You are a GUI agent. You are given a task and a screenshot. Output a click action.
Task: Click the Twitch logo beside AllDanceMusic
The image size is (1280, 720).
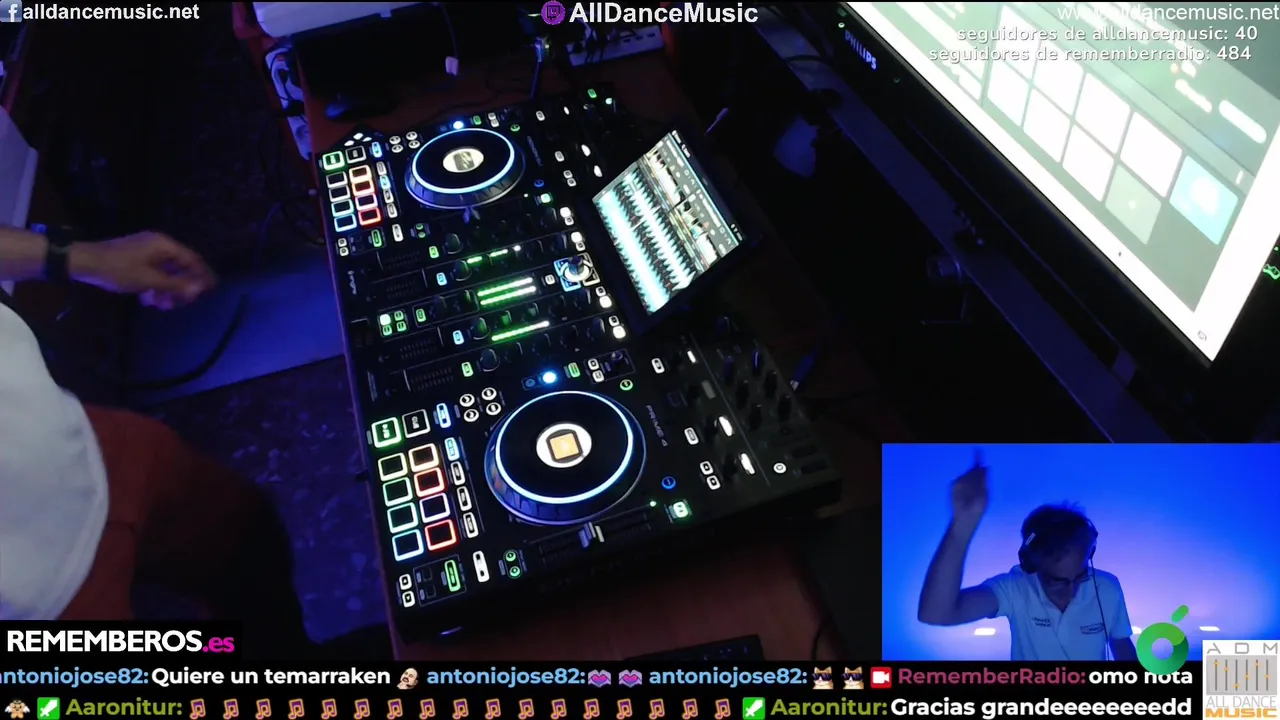pyautogui.click(x=553, y=13)
